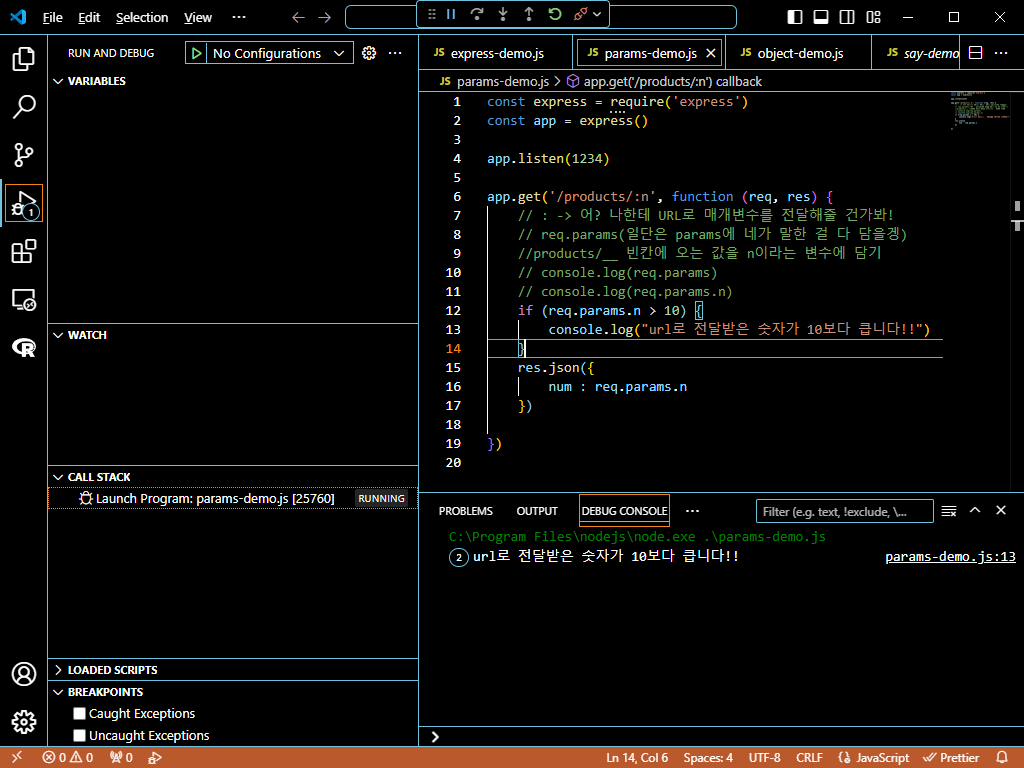Enable Caught Exceptions breakpoint
Viewport: 1024px width, 768px height.
[80, 714]
